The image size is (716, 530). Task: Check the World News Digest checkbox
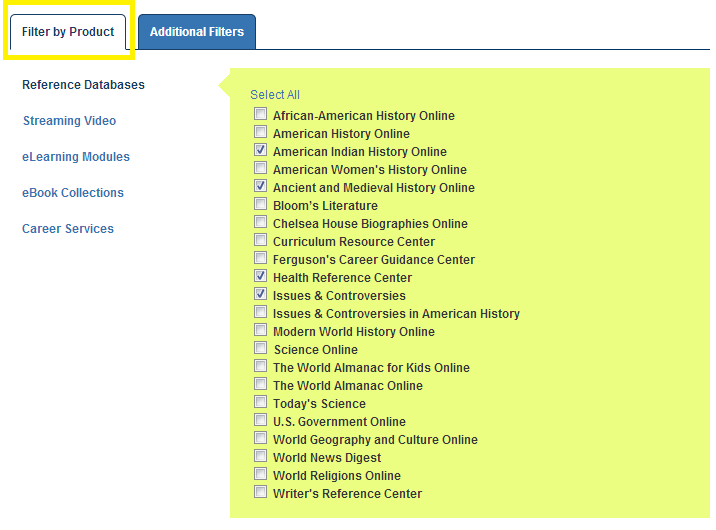pyautogui.click(x=260, y=456)
